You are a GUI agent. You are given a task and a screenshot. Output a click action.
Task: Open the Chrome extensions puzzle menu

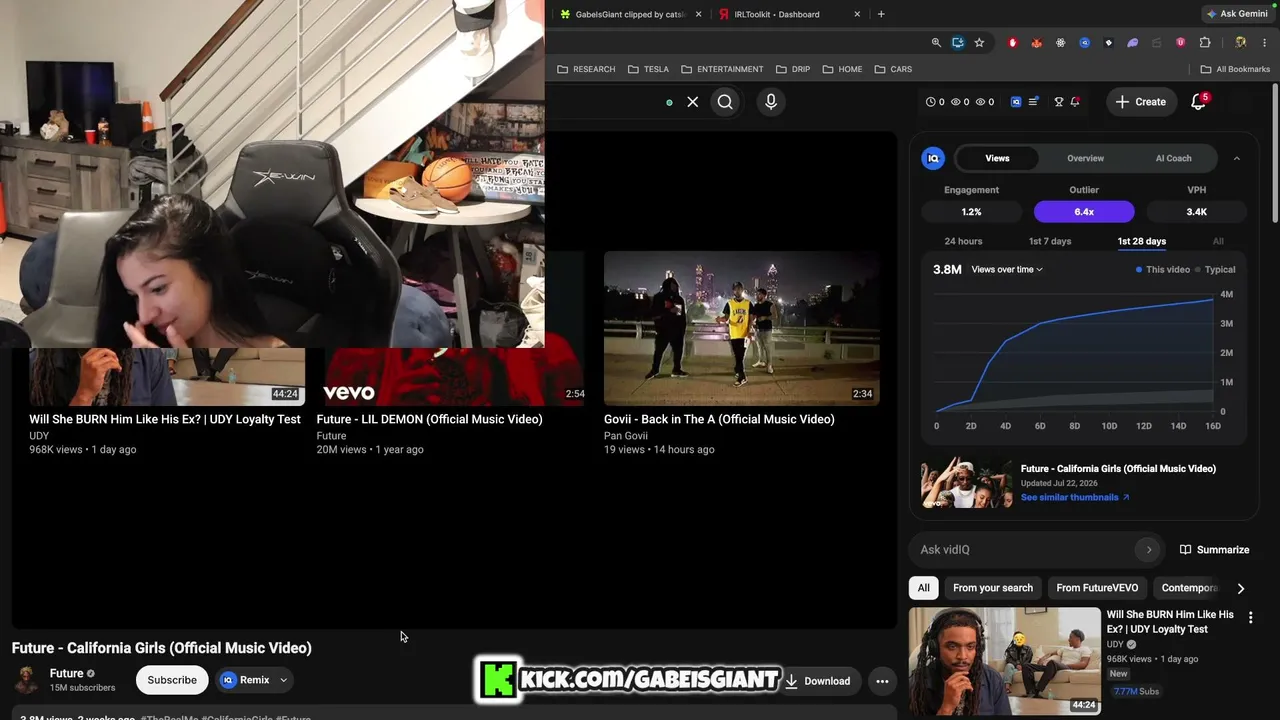pyautogui.click(x=1205, y=43)
